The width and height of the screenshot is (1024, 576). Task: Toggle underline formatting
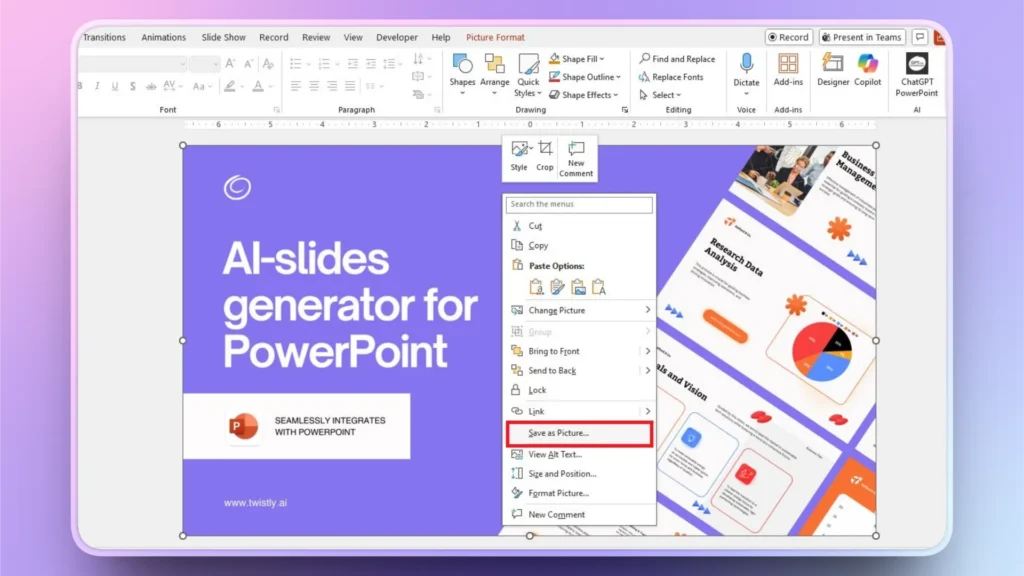[114, 86]
